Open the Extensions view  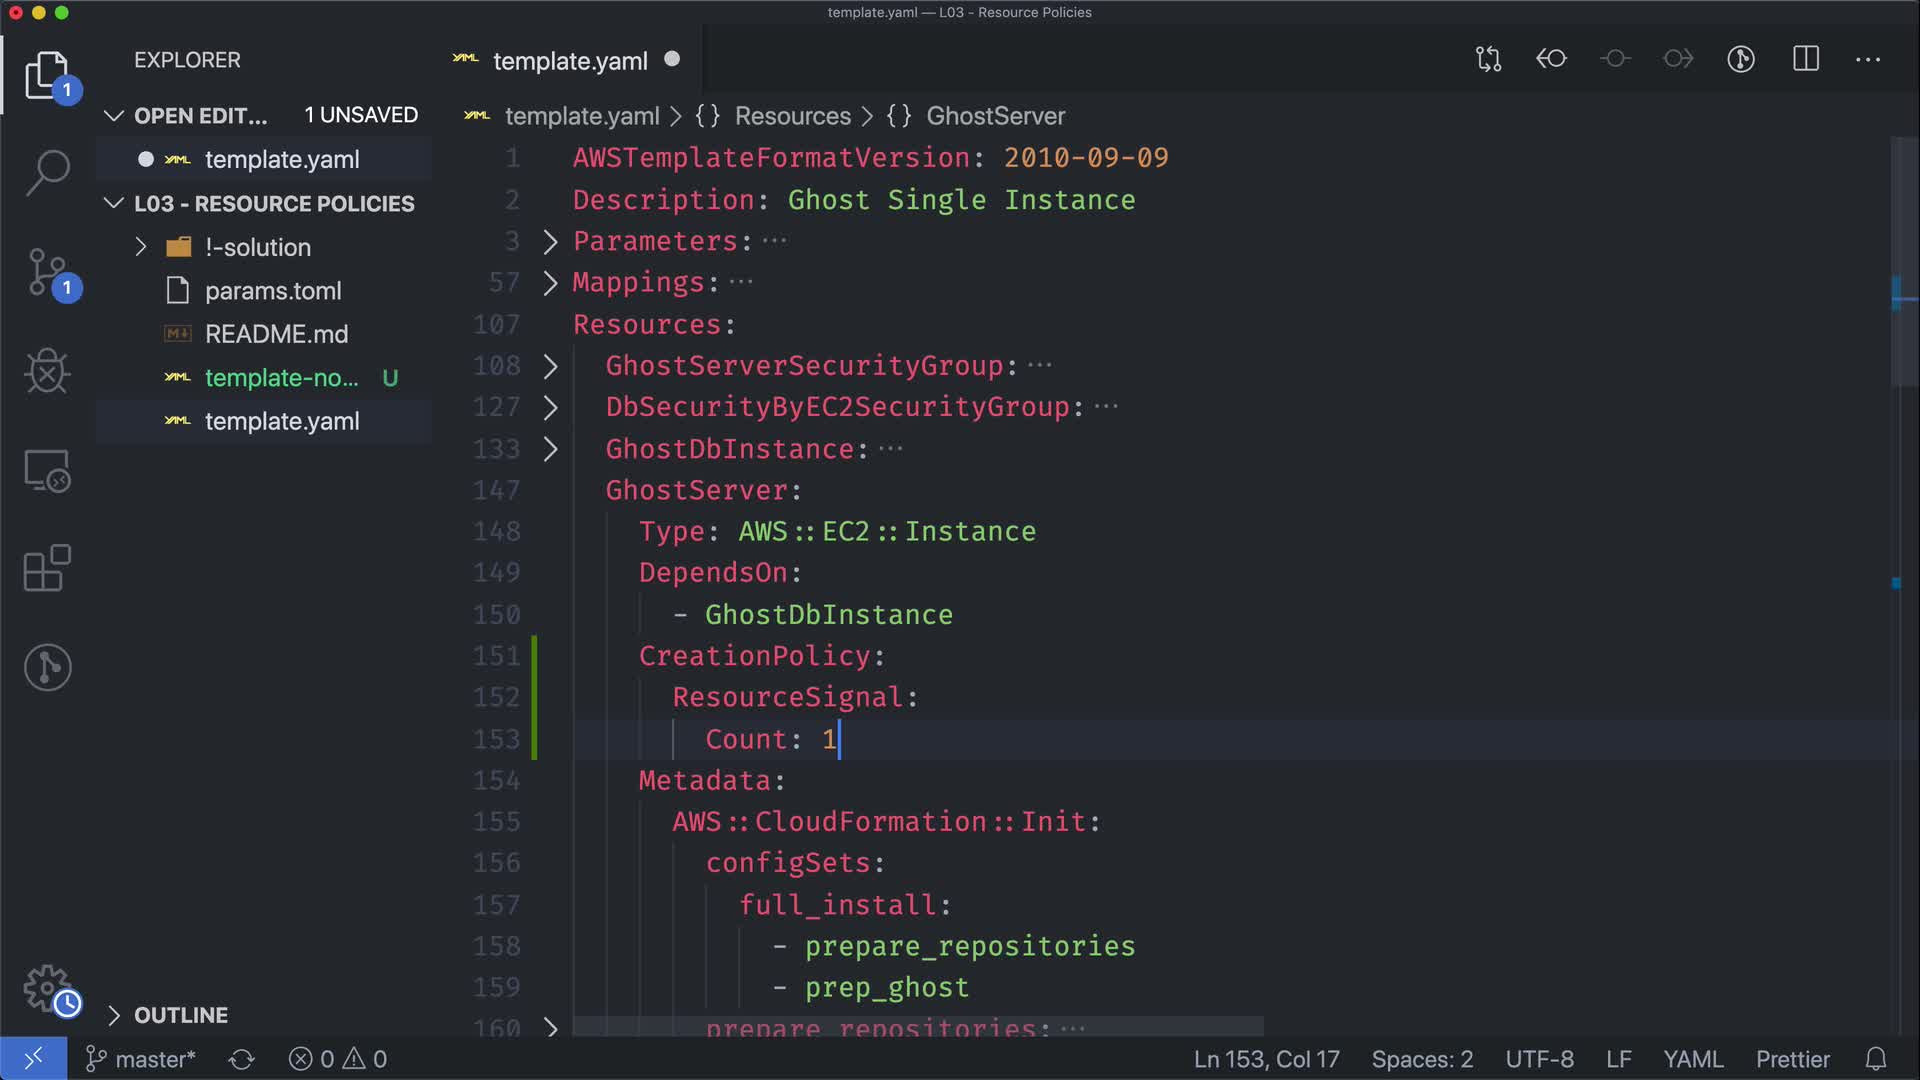click(x=47, y=568)
